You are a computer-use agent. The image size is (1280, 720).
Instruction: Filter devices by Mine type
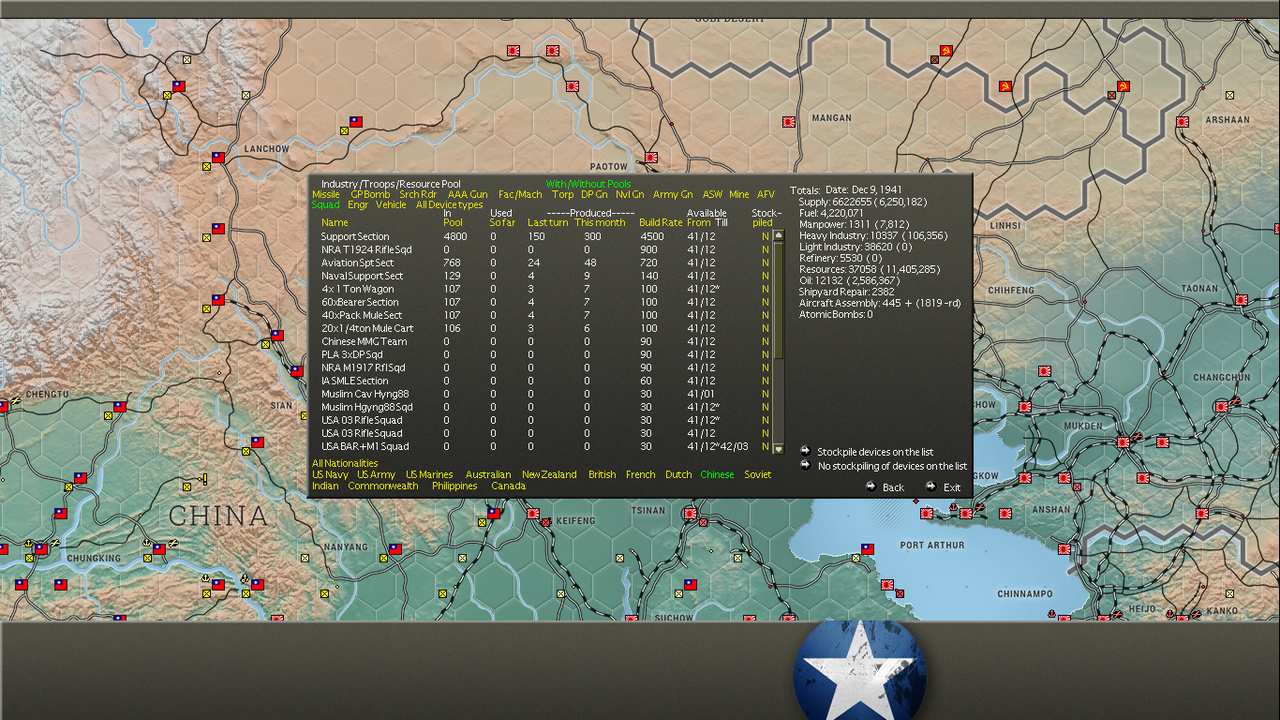[x=739, y=194]
